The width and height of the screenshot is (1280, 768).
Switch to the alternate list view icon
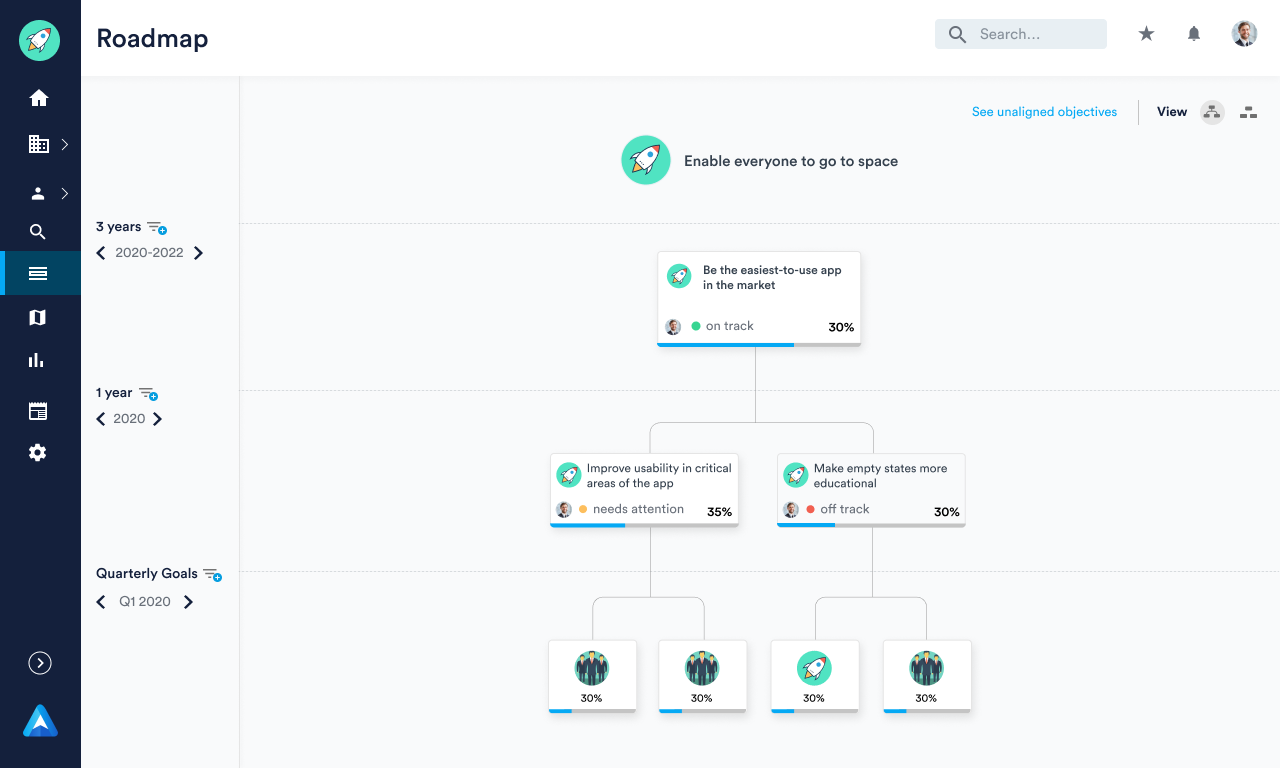tap(1248, 112)
